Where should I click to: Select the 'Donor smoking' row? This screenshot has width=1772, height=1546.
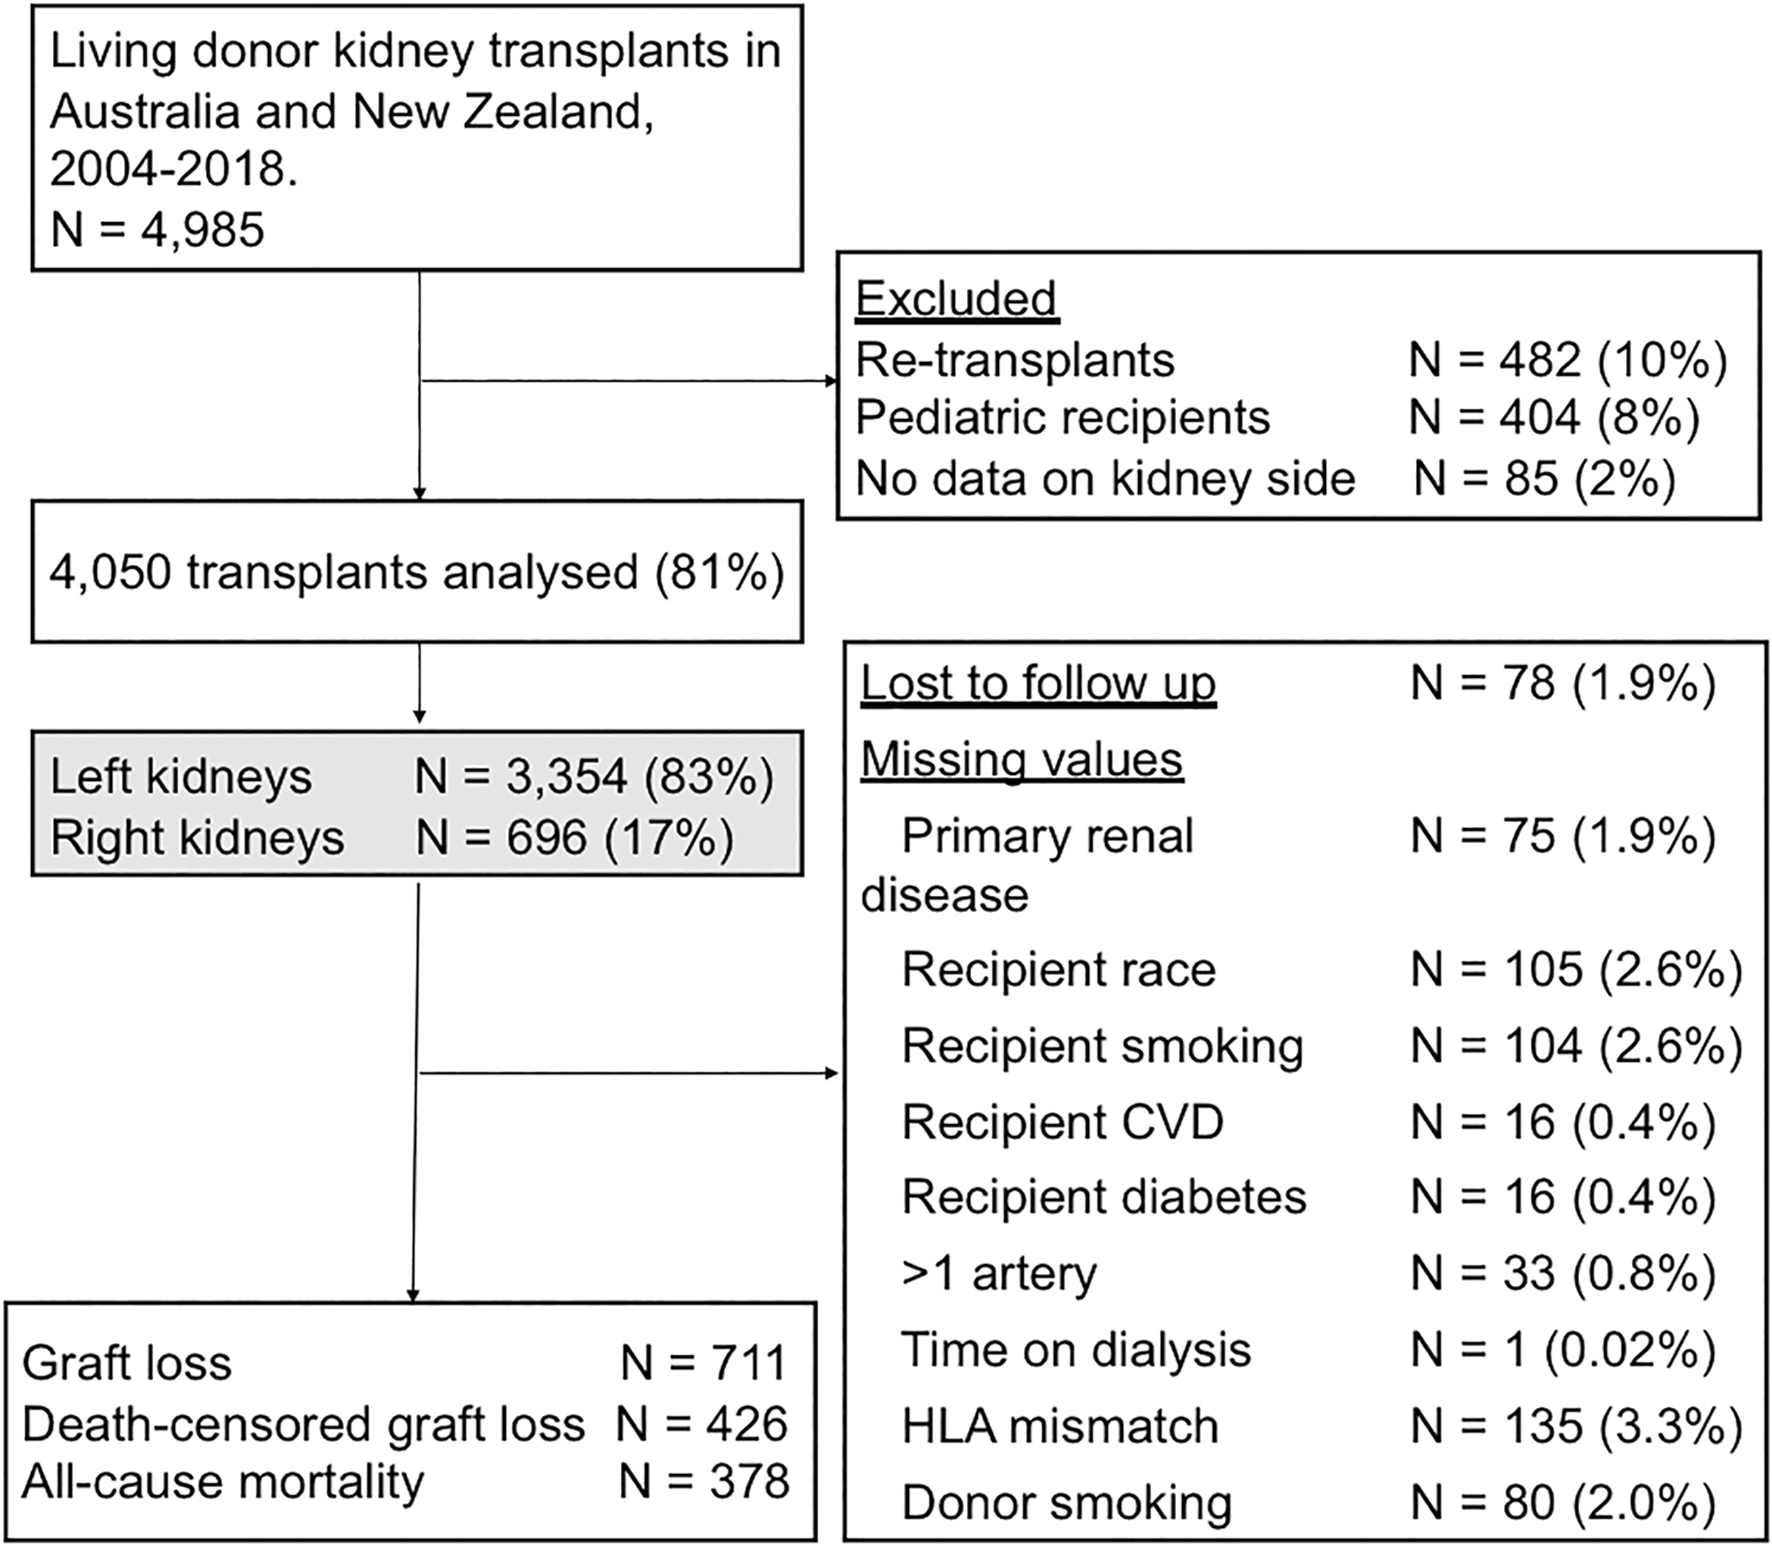click(1309, 1503)
